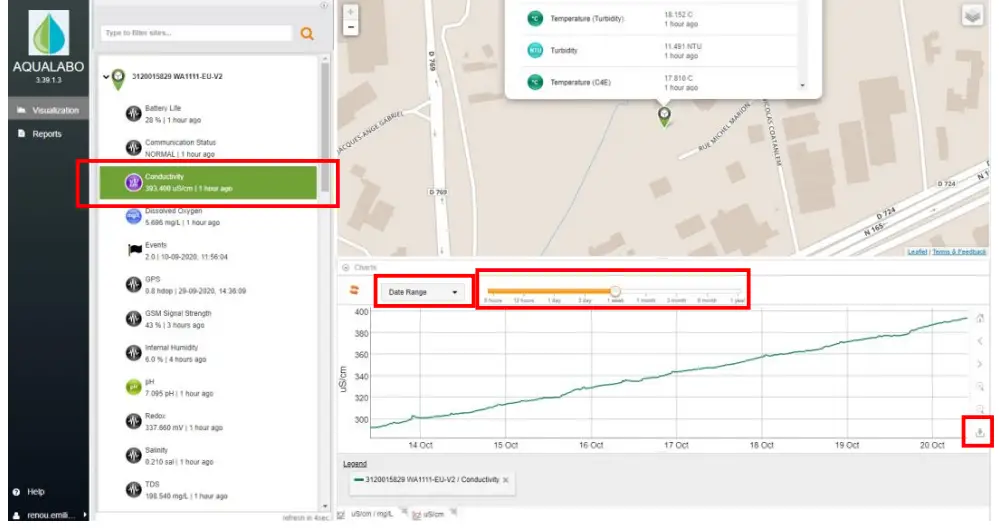Close the uS/cm / mg/L tab
Screen dimensions: 999x530
coord(404,512)
